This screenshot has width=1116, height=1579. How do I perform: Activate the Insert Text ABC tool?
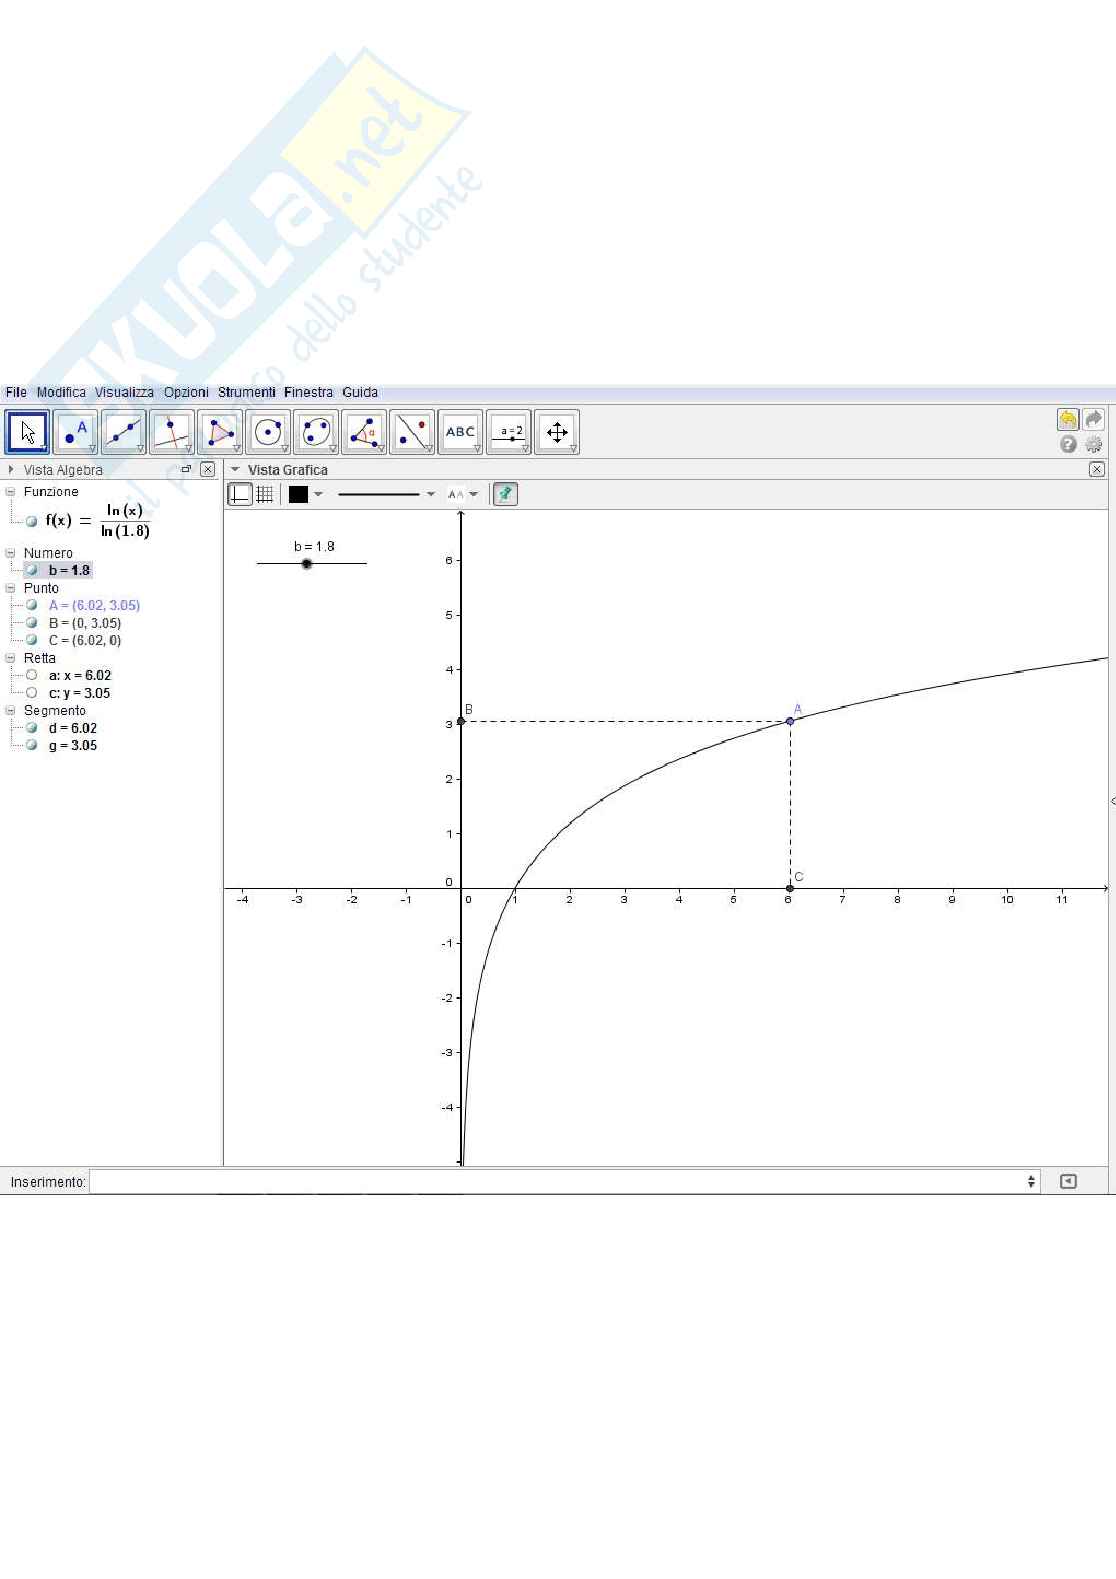(x=460, y=433)
